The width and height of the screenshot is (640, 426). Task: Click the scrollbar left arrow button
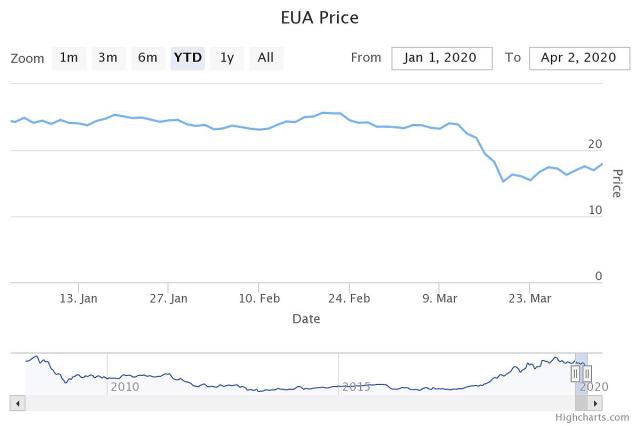pyautogui.click(x=16, y=402)
